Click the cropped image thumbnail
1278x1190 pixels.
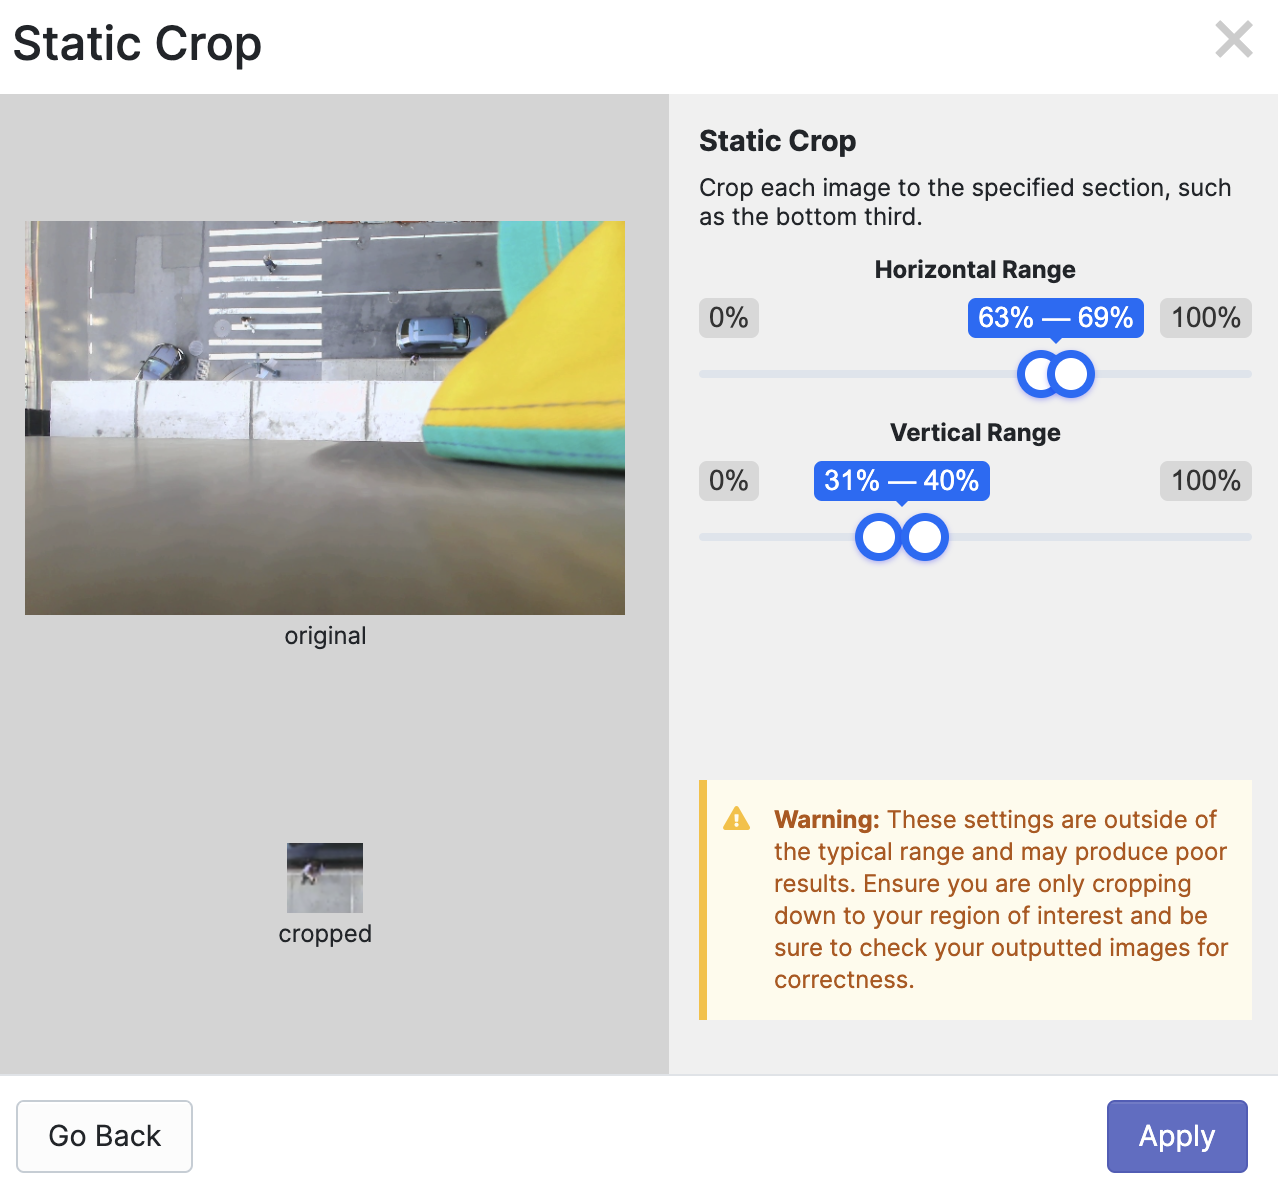click(325, 878)
